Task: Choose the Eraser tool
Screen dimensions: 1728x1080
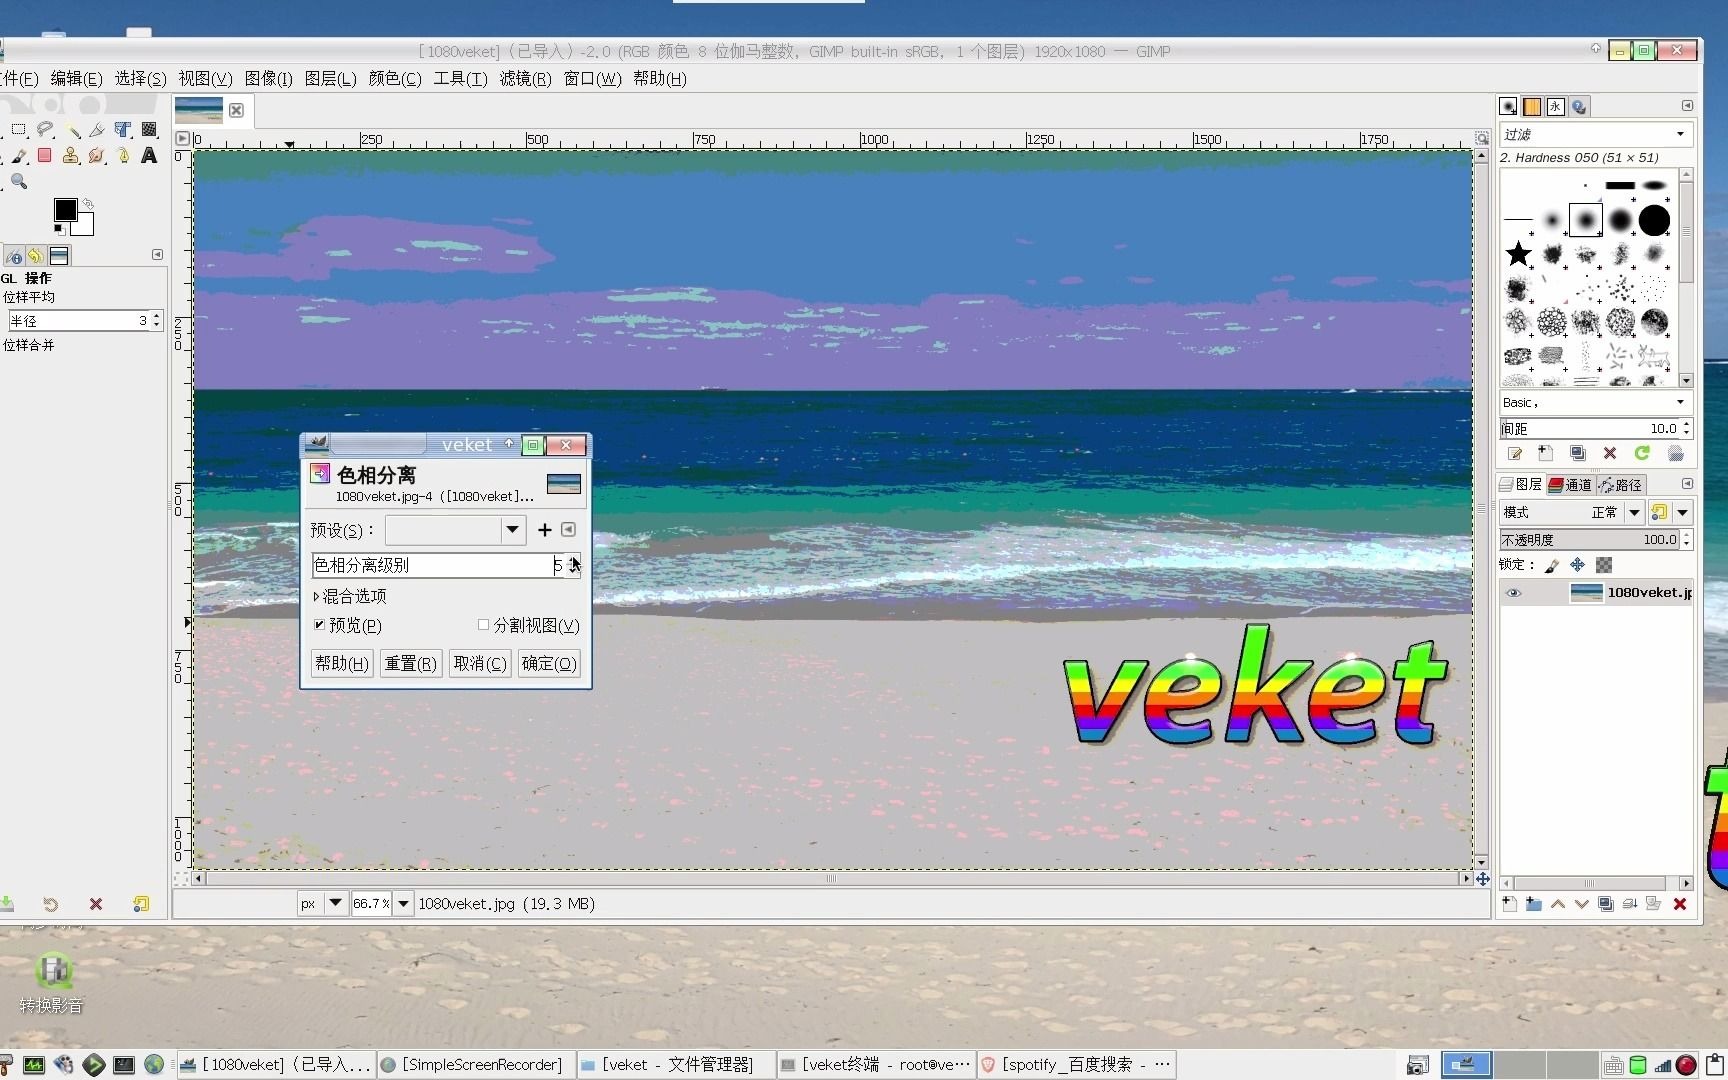Action: pyautogui.click(x=44, y=156)
